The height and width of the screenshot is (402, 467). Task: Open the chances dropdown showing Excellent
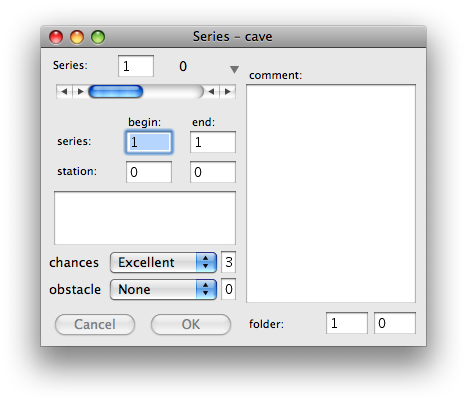tap(163, 262)
